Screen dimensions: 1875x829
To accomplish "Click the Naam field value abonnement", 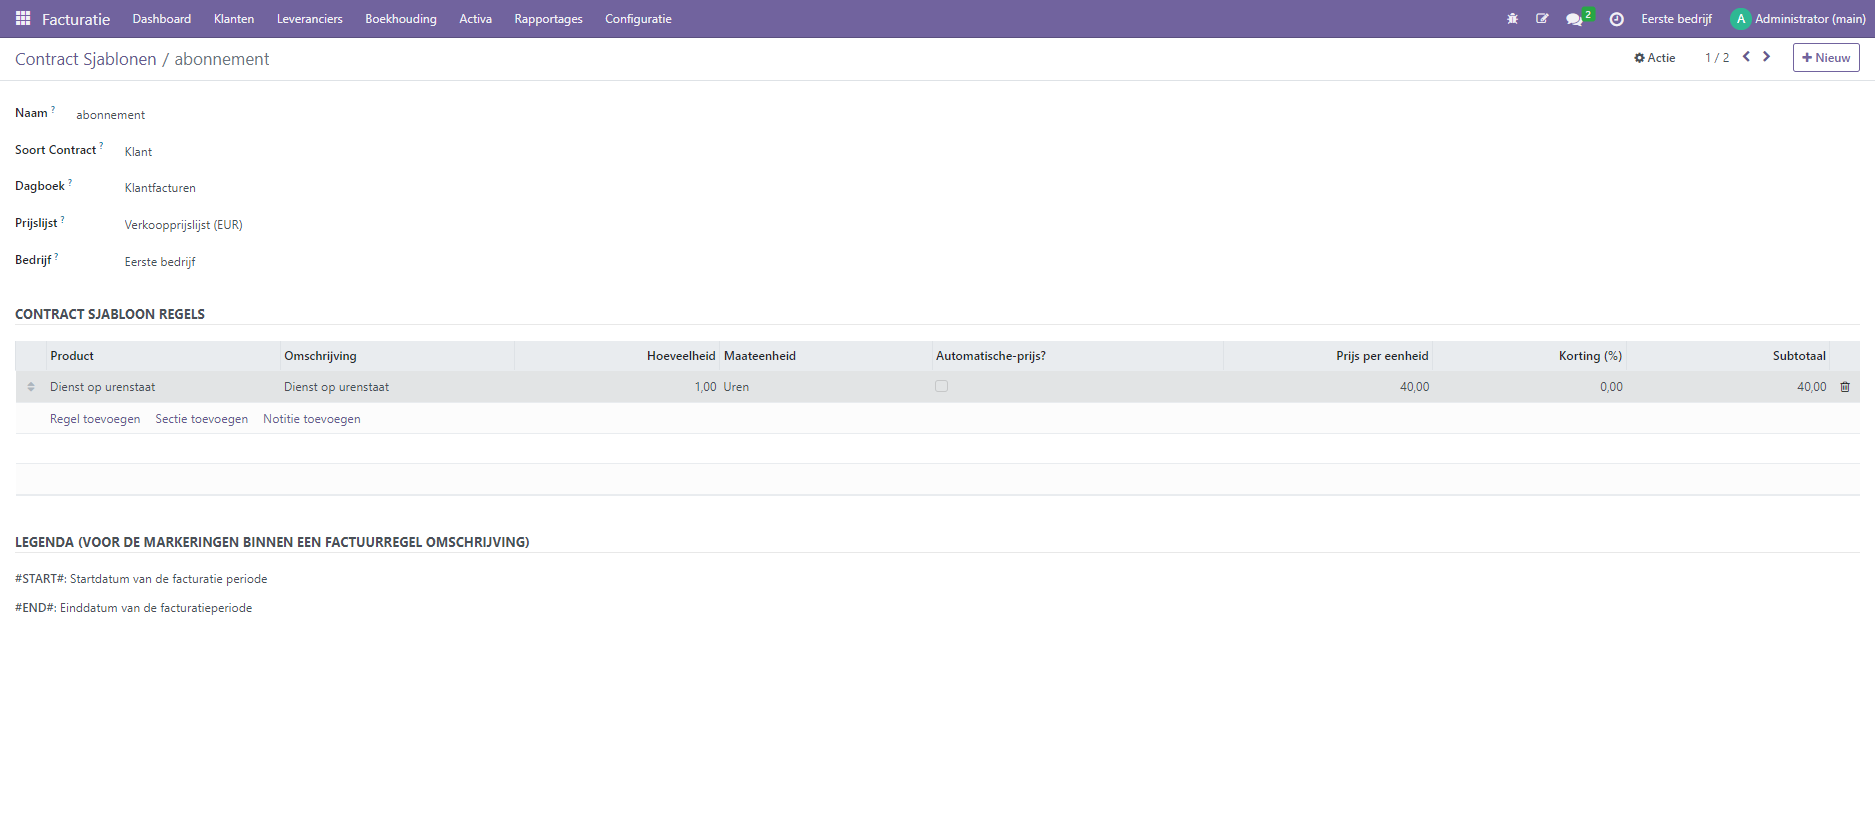I will pos(111,115).
